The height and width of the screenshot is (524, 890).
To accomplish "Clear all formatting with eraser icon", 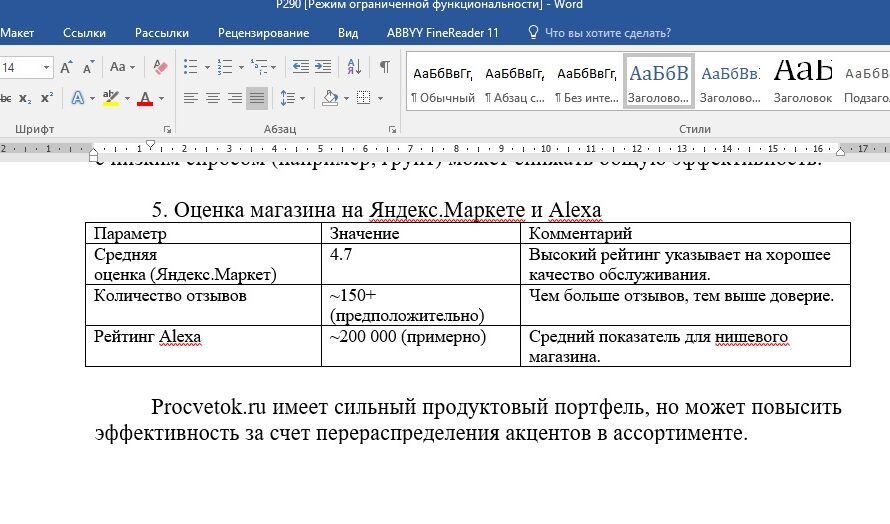I will pos(160,67).
